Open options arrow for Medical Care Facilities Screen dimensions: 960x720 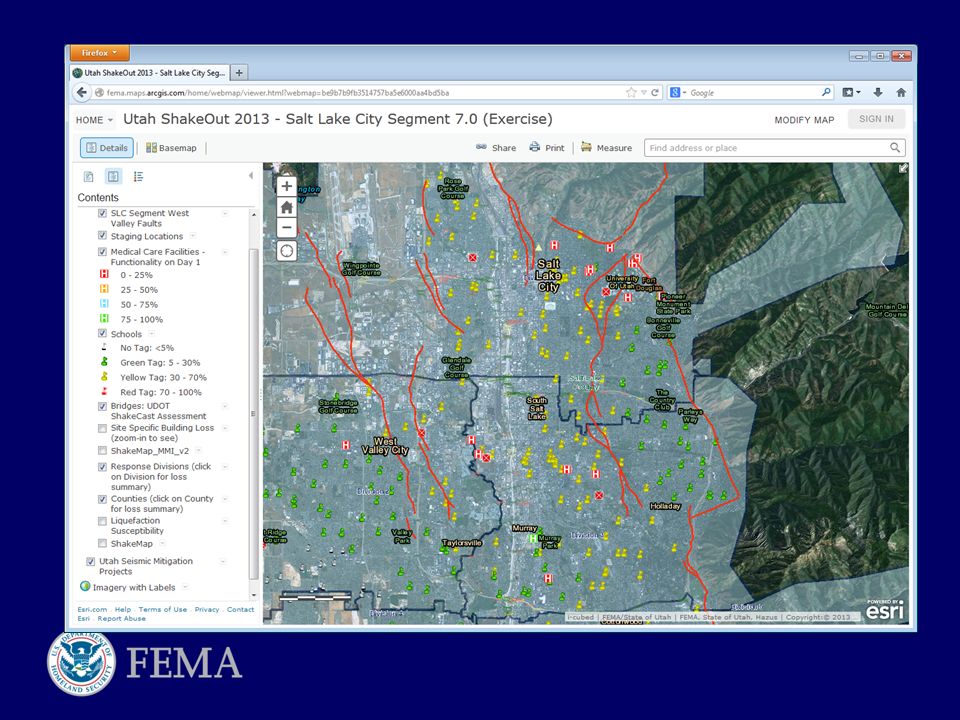tap(225, 252)
